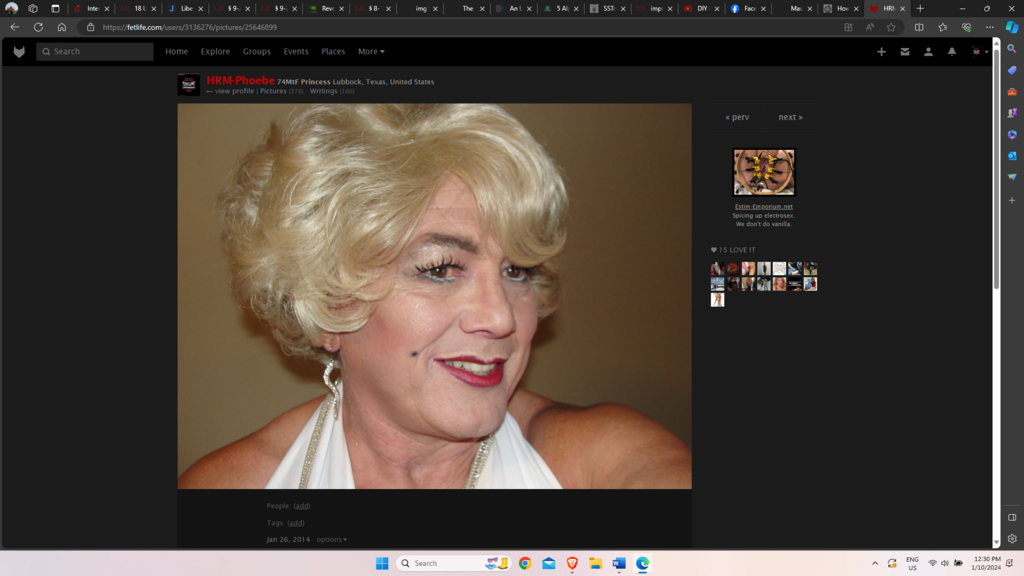The height and width of the screenshot is (576, 1024).
Task: Click the plus create-post icon
Action: 881,52
